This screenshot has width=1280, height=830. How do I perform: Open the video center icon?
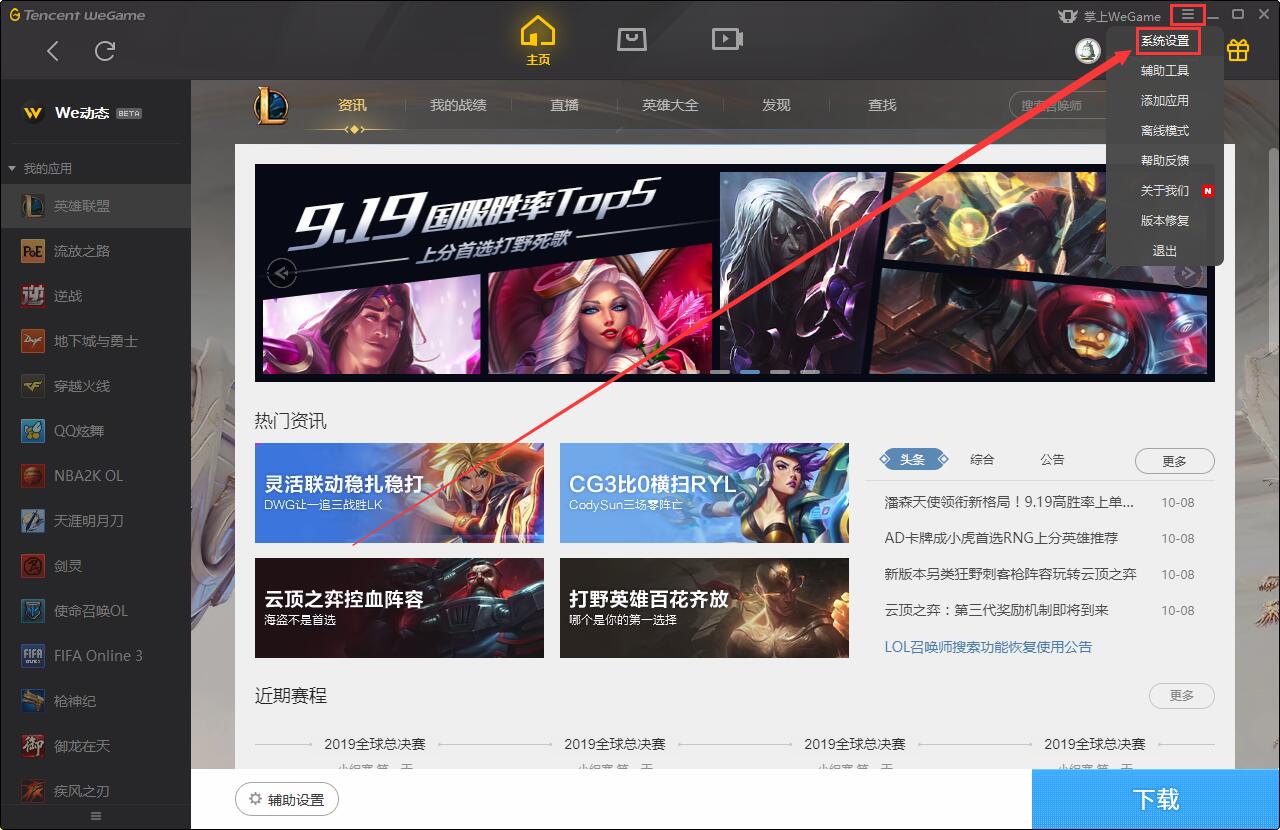click(726, 38)
